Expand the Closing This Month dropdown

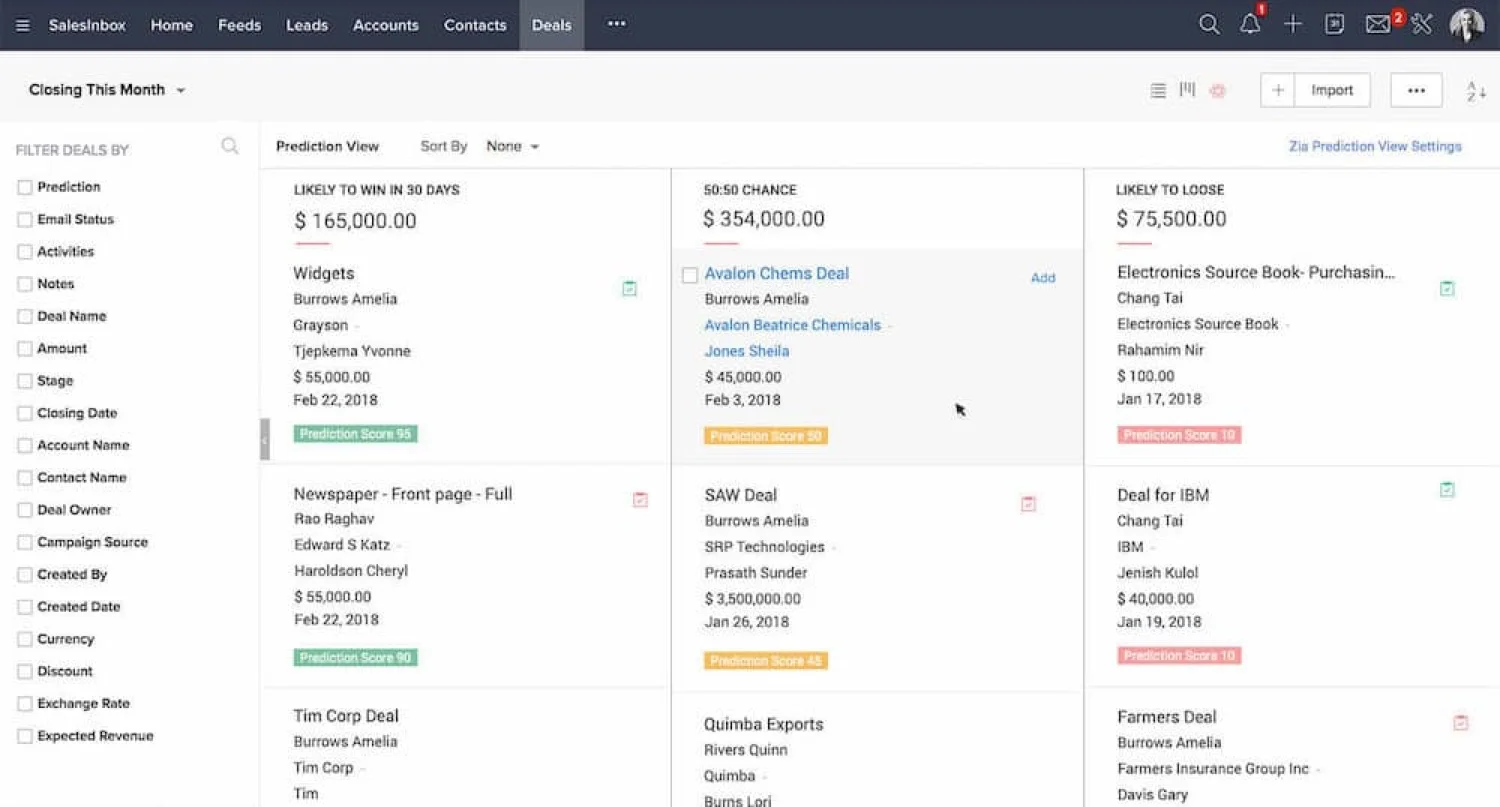[x=107, y=90]
